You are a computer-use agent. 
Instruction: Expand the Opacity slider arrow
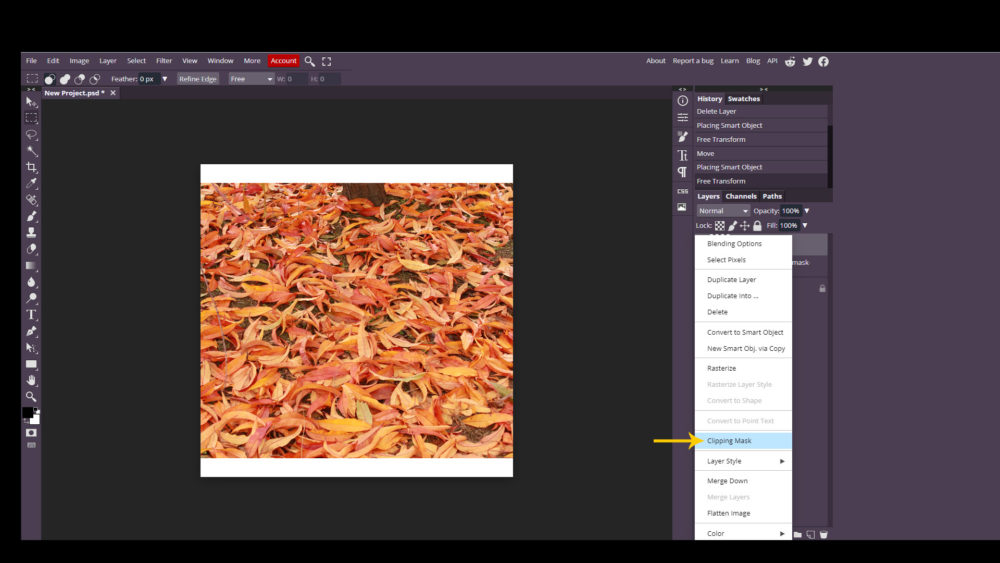tap(806, 211)
